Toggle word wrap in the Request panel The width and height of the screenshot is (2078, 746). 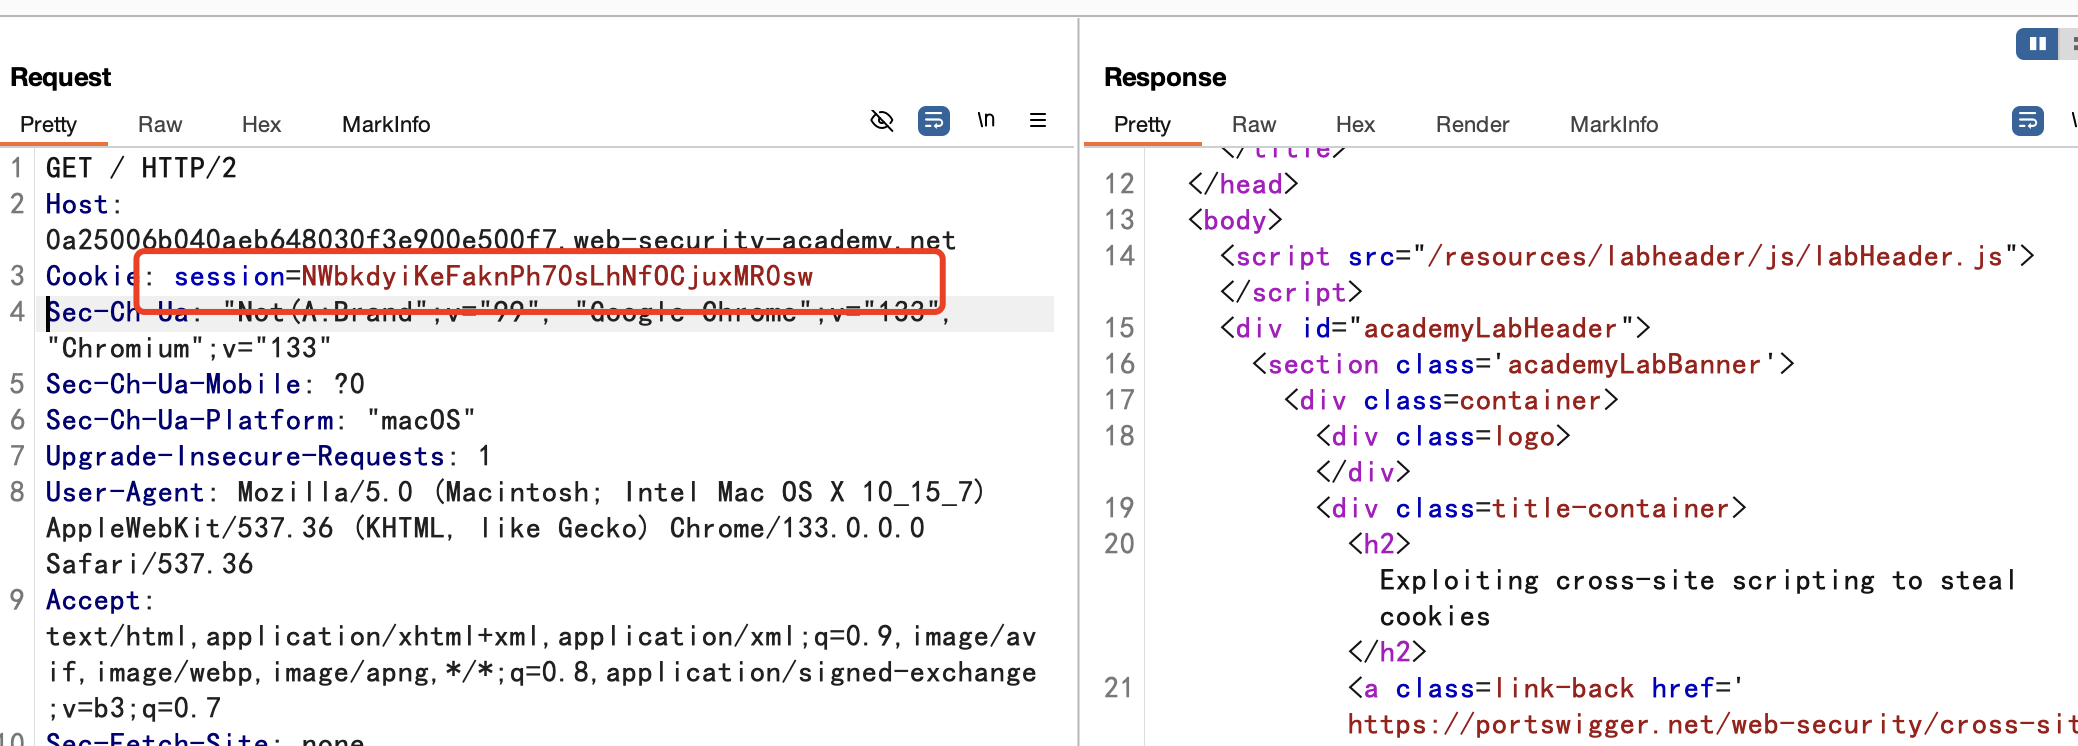click(933, 121)
